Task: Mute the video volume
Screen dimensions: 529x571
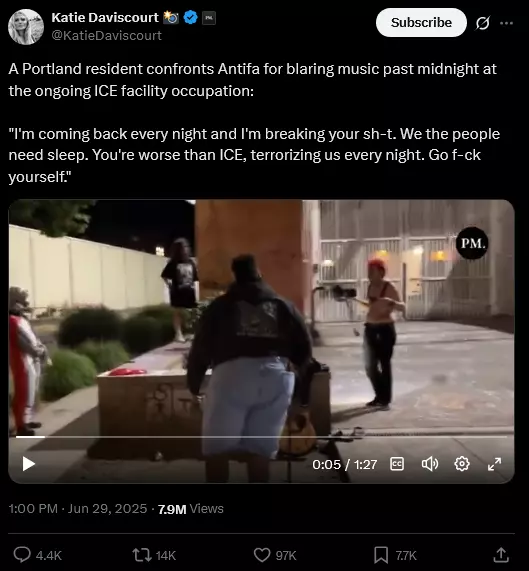Action: 430,464
